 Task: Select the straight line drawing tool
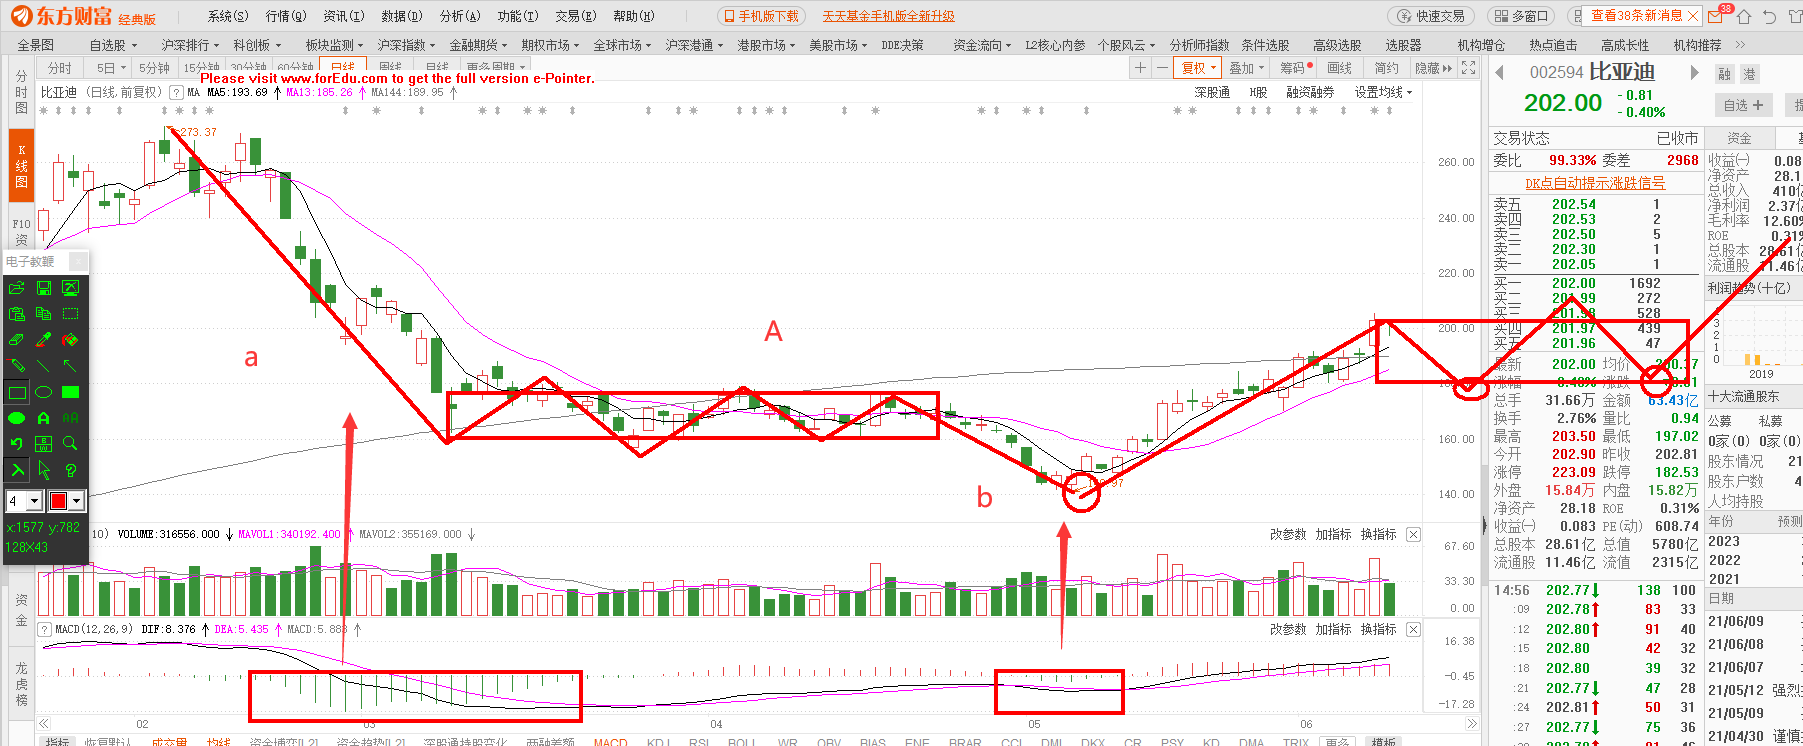[x=44, y=366]
